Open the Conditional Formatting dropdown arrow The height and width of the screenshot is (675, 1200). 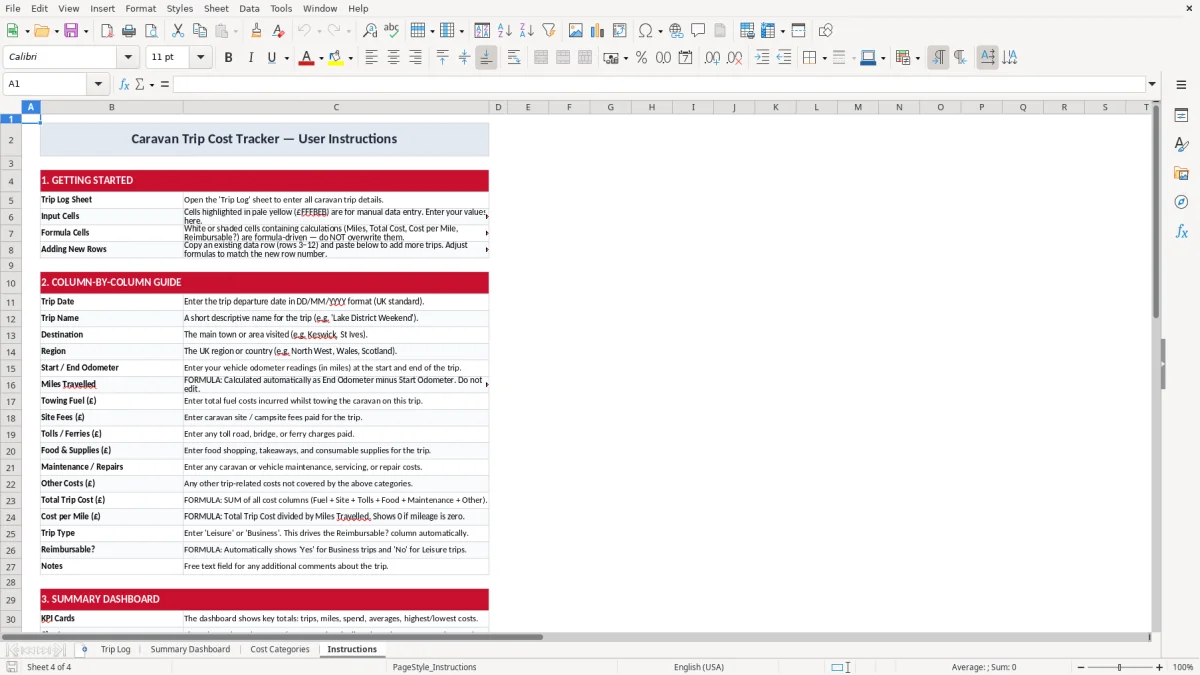pos(917,58)
